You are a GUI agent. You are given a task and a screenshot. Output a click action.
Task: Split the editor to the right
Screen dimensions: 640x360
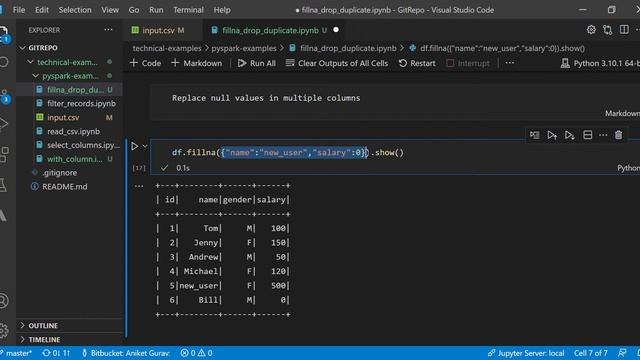coord(624,29)
